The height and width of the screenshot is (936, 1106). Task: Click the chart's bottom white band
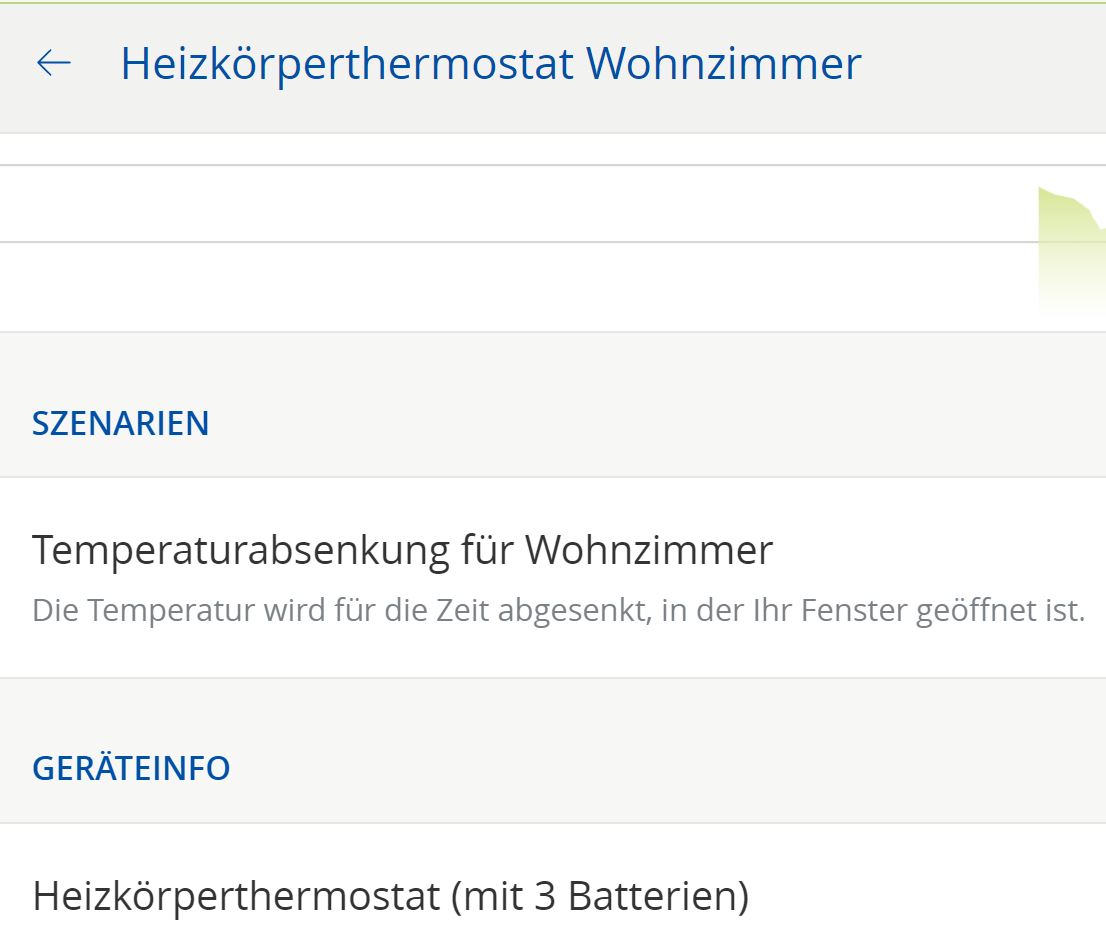(x=500, y=290)
